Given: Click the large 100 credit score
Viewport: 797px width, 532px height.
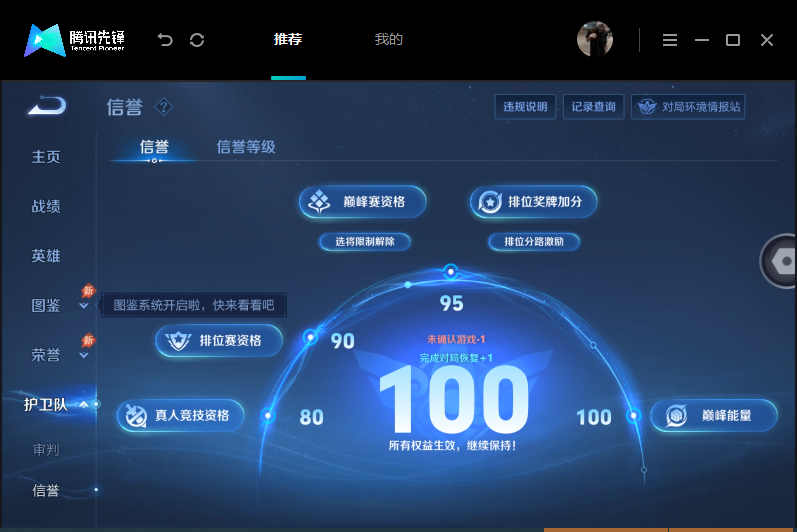Looking at the screenshot, I should tap(454, 400).
